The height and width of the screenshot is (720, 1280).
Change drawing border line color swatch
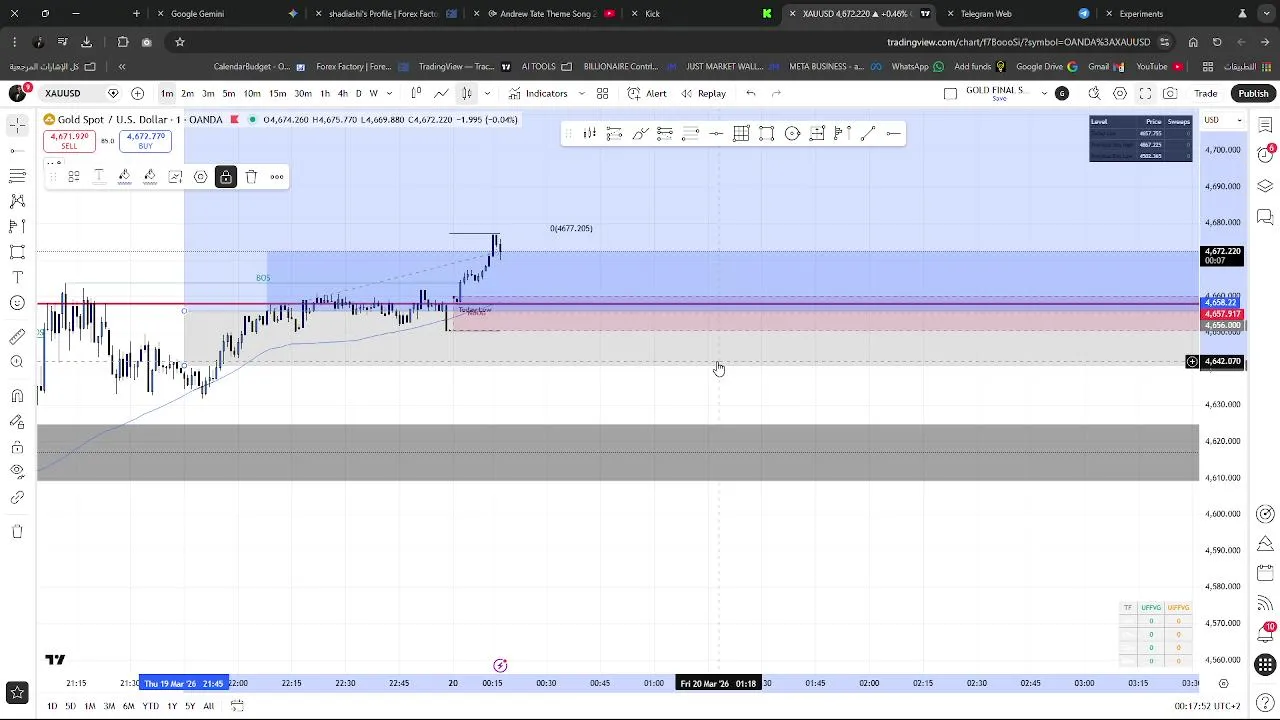coord(124,177)
